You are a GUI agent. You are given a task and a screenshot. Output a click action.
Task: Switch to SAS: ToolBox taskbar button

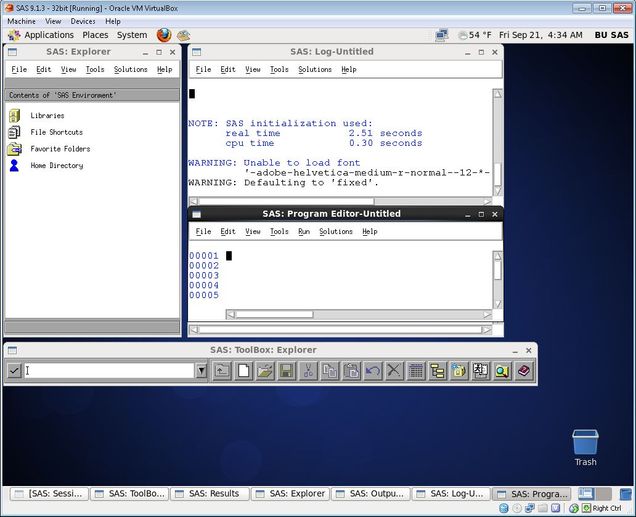129,494
